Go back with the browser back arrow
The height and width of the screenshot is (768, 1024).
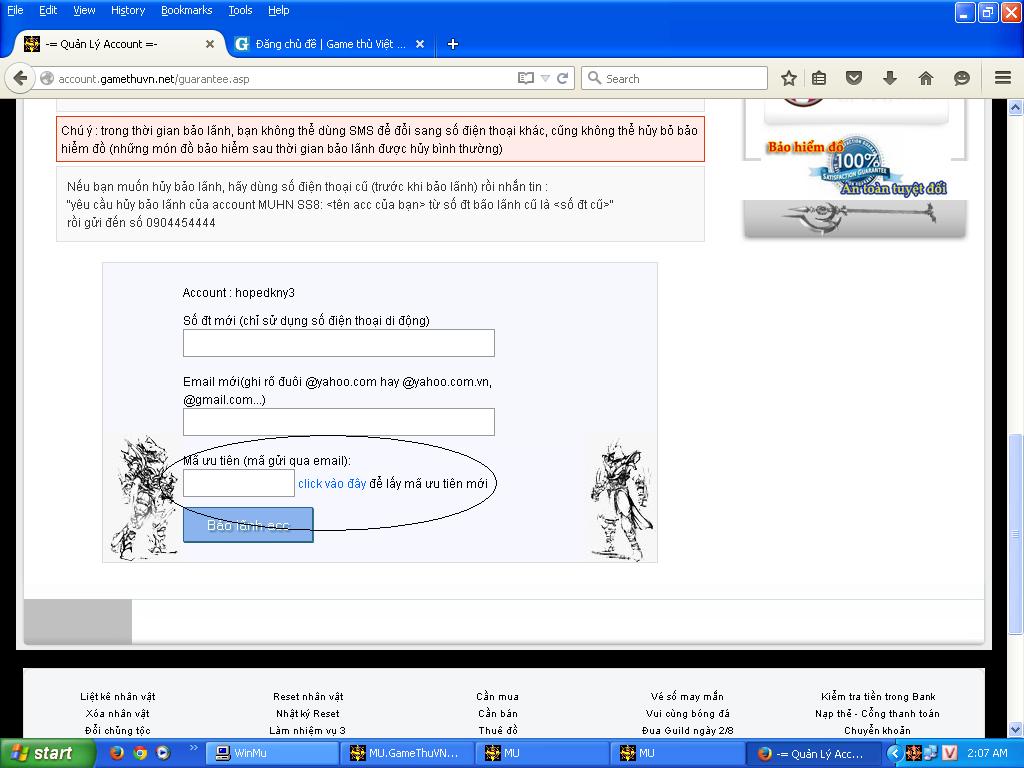pos(20,78)
